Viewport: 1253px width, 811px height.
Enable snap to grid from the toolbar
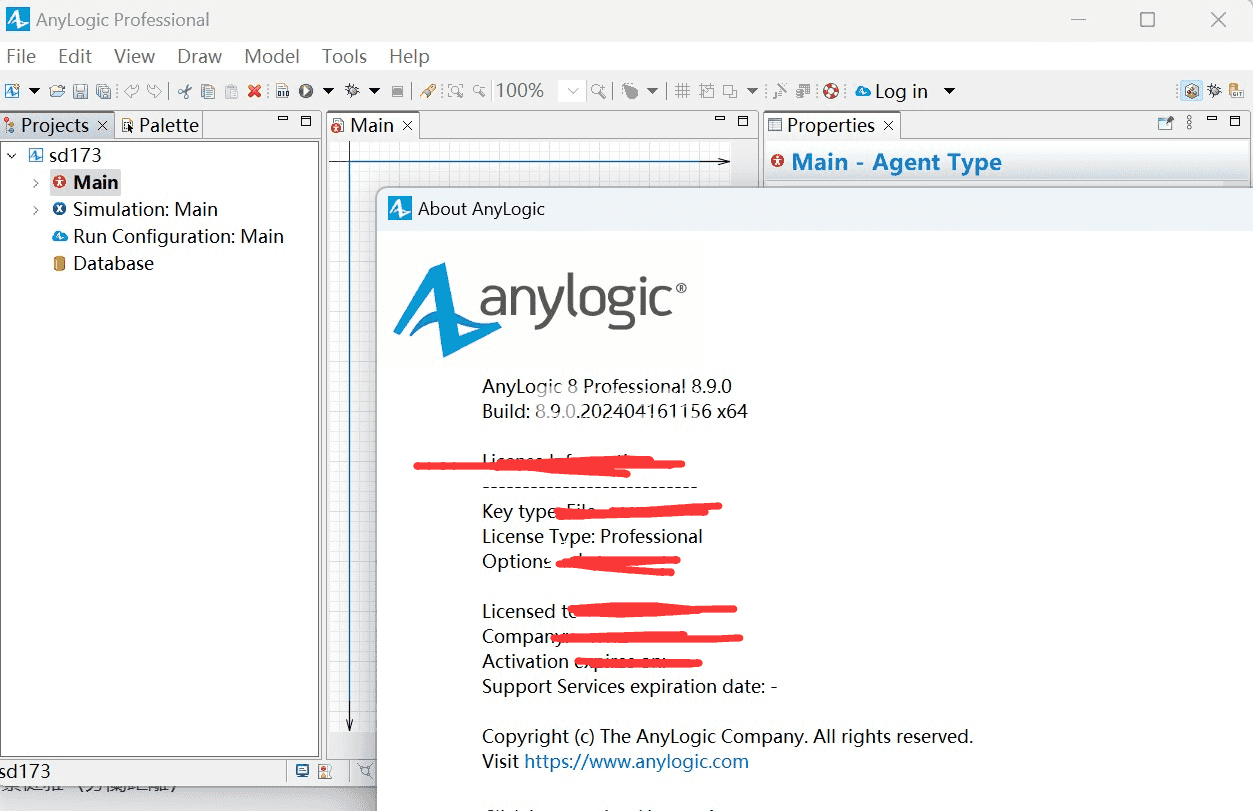click(x=707, y=90)
